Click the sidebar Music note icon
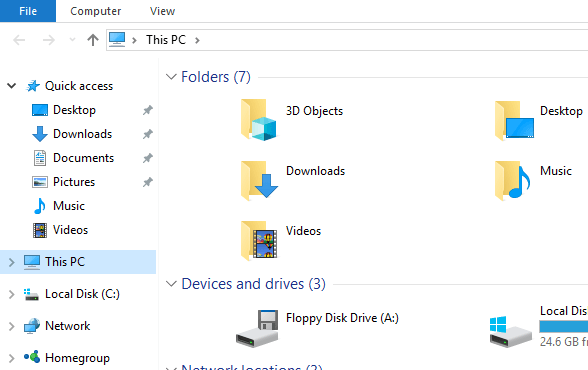 tap(40, 206)
